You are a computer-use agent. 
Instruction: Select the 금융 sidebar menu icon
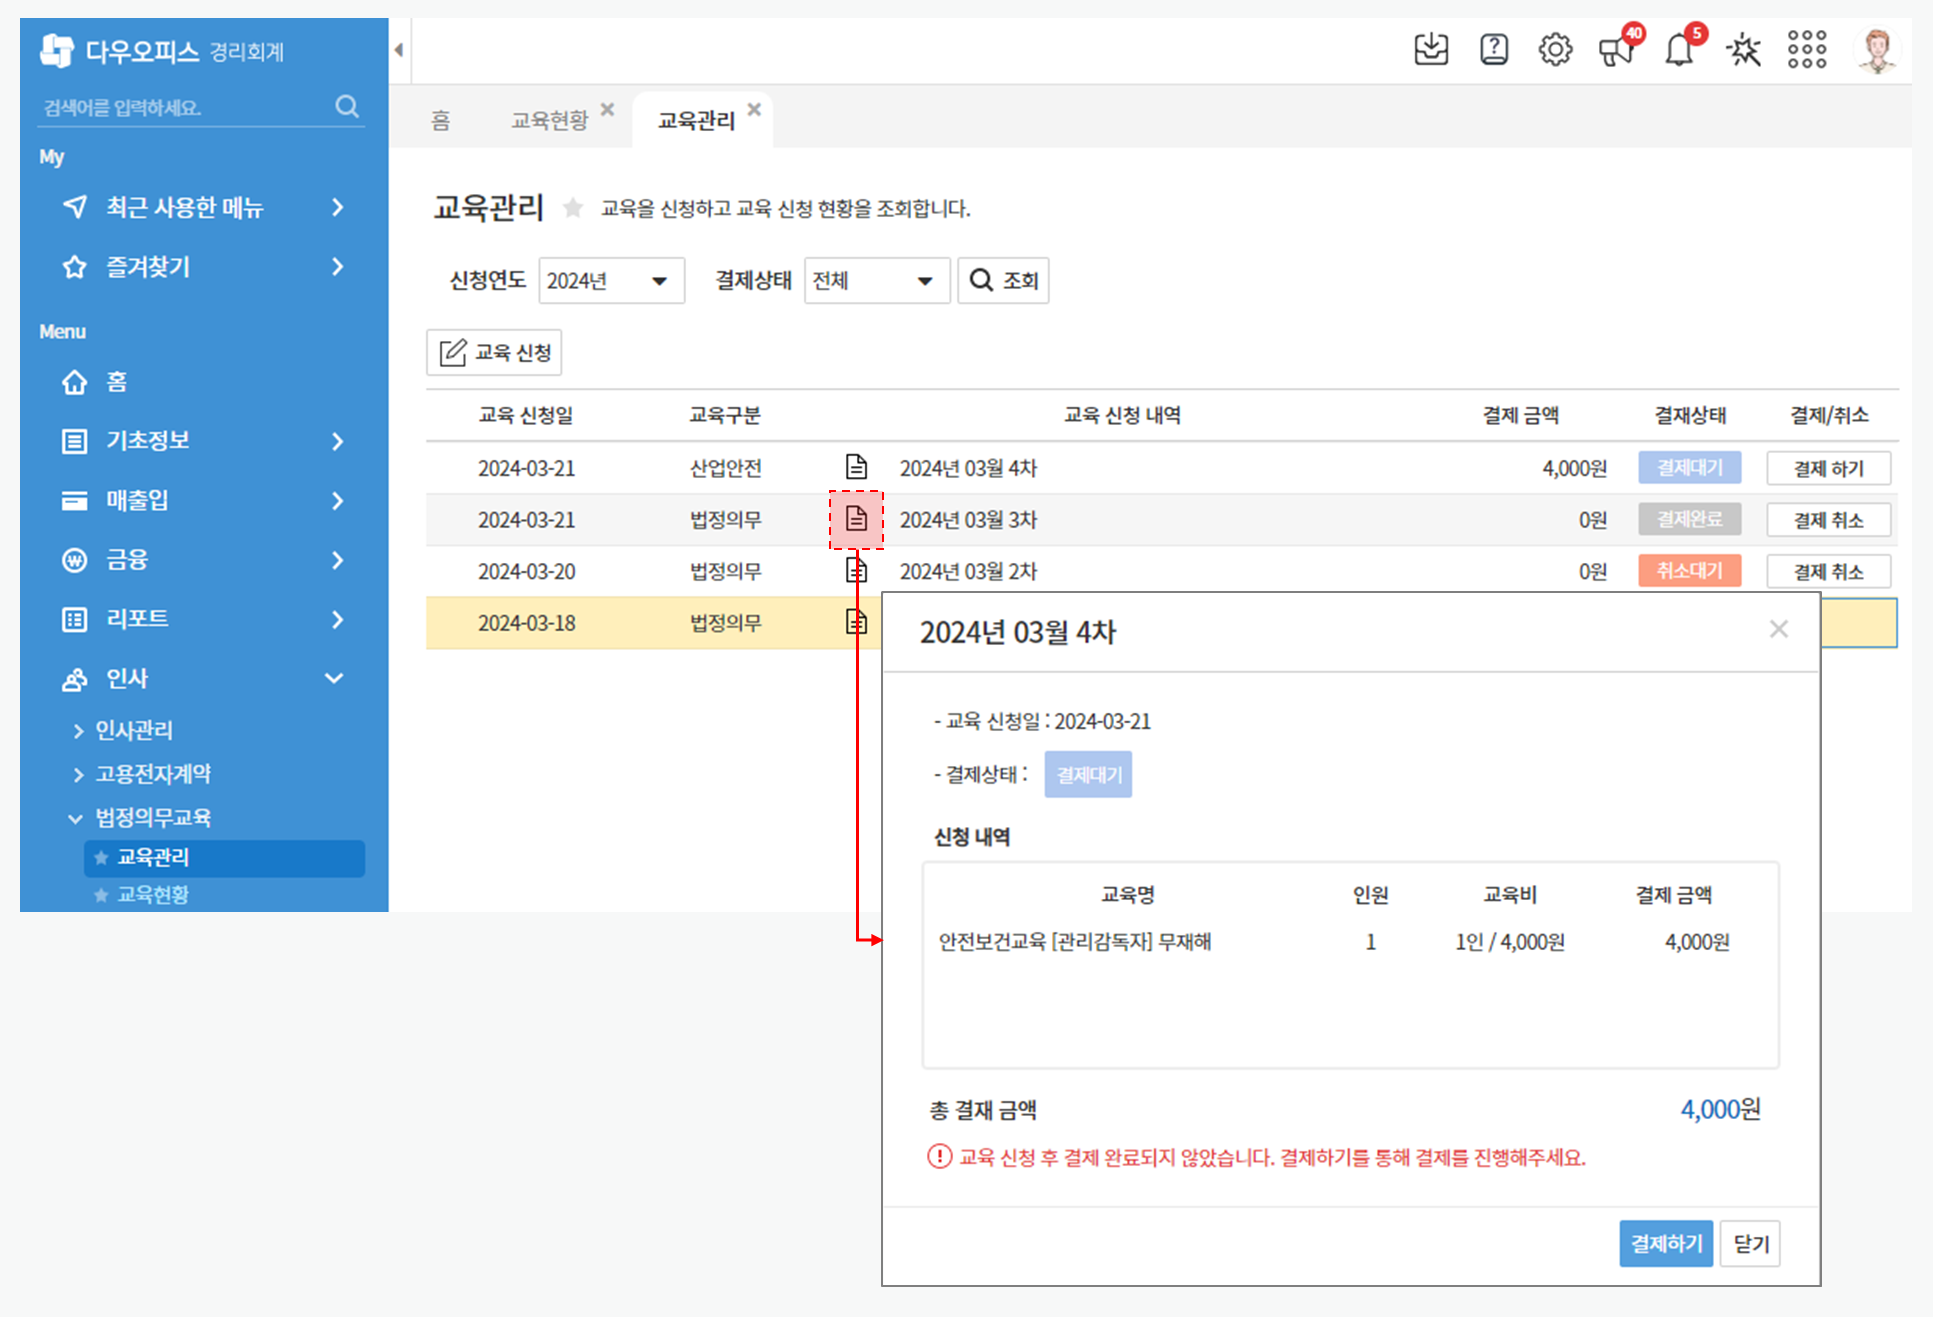[74, 560]
